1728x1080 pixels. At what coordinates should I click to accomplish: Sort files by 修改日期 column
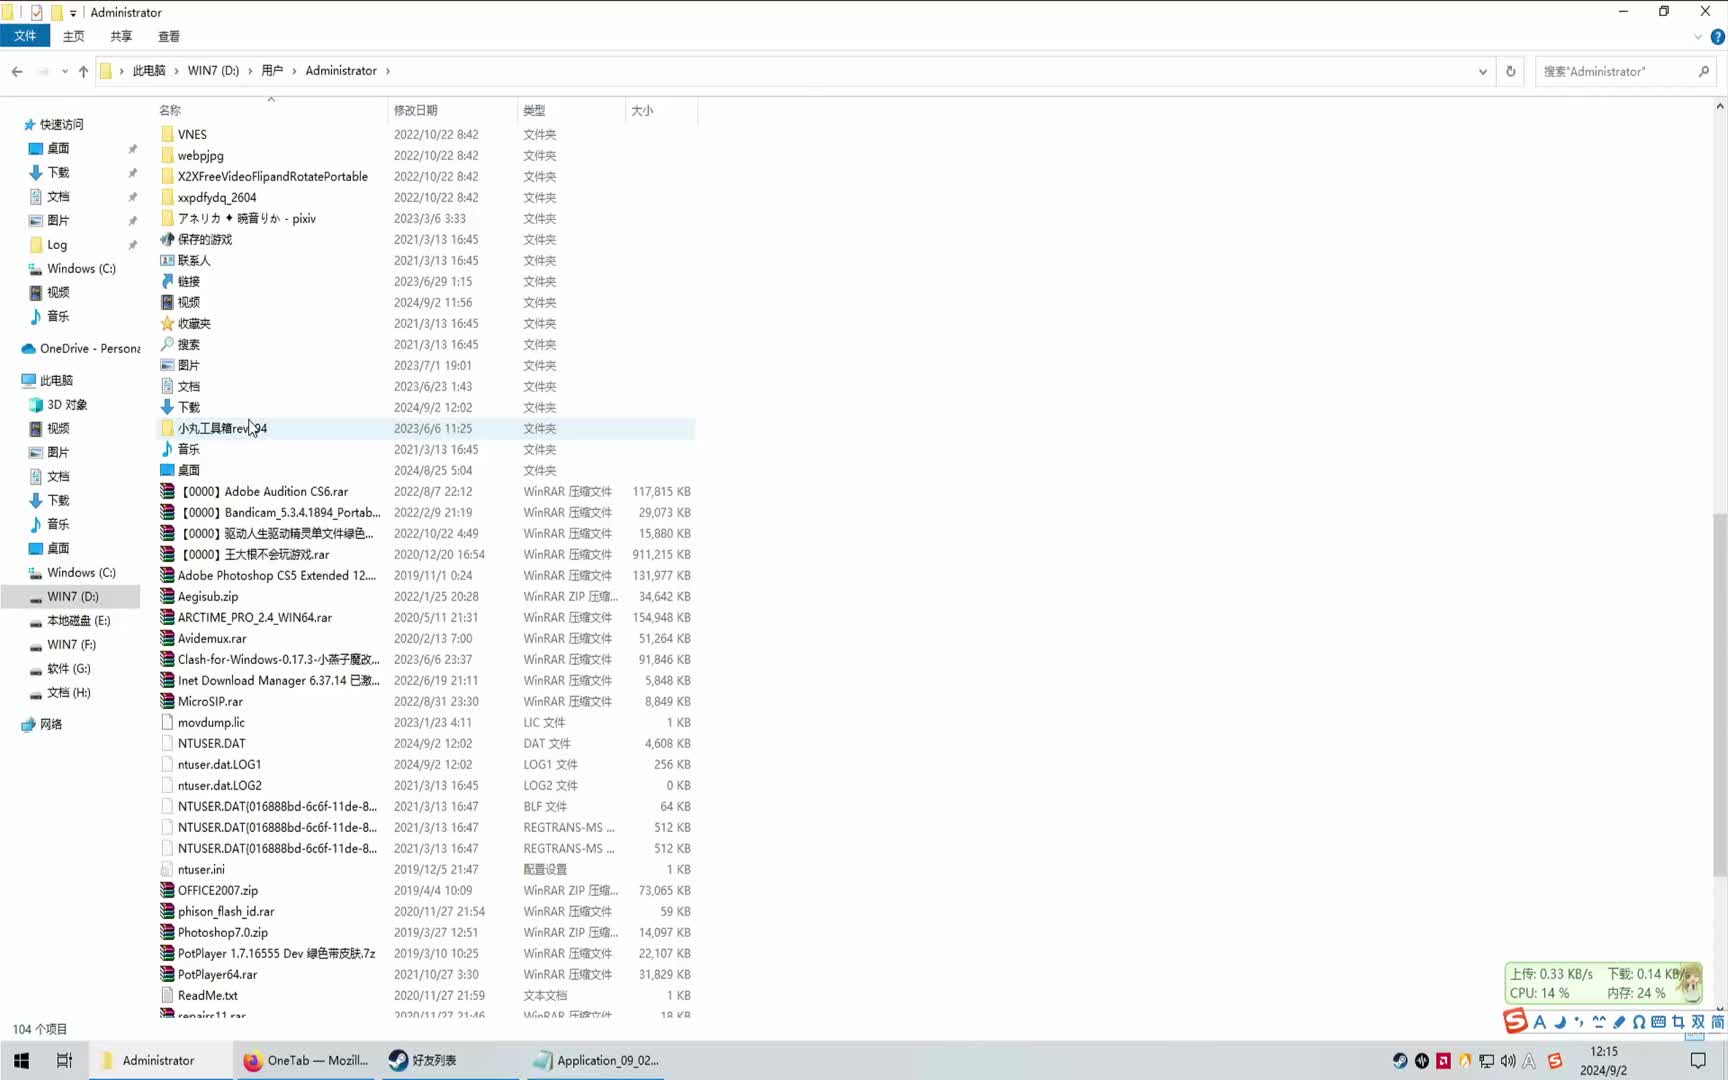tap(416, 110)
